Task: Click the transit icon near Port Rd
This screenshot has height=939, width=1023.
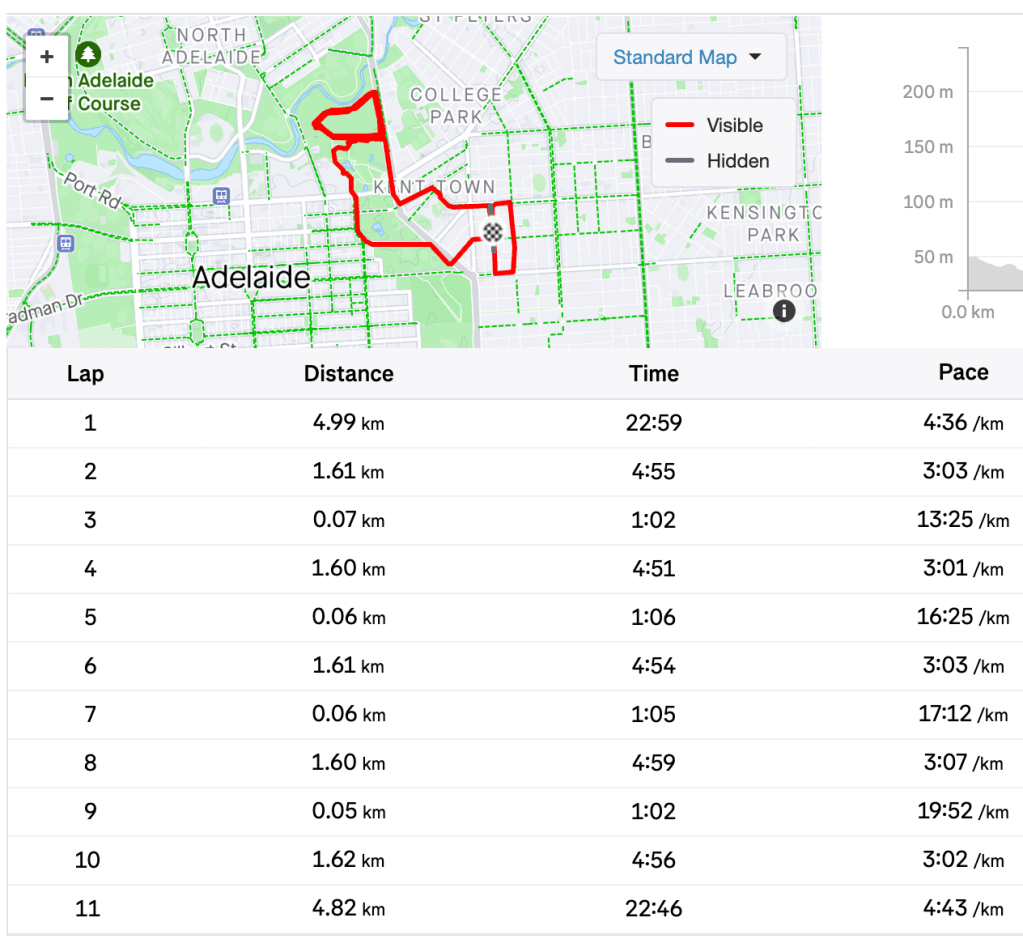Action: [x=221, y=197]
